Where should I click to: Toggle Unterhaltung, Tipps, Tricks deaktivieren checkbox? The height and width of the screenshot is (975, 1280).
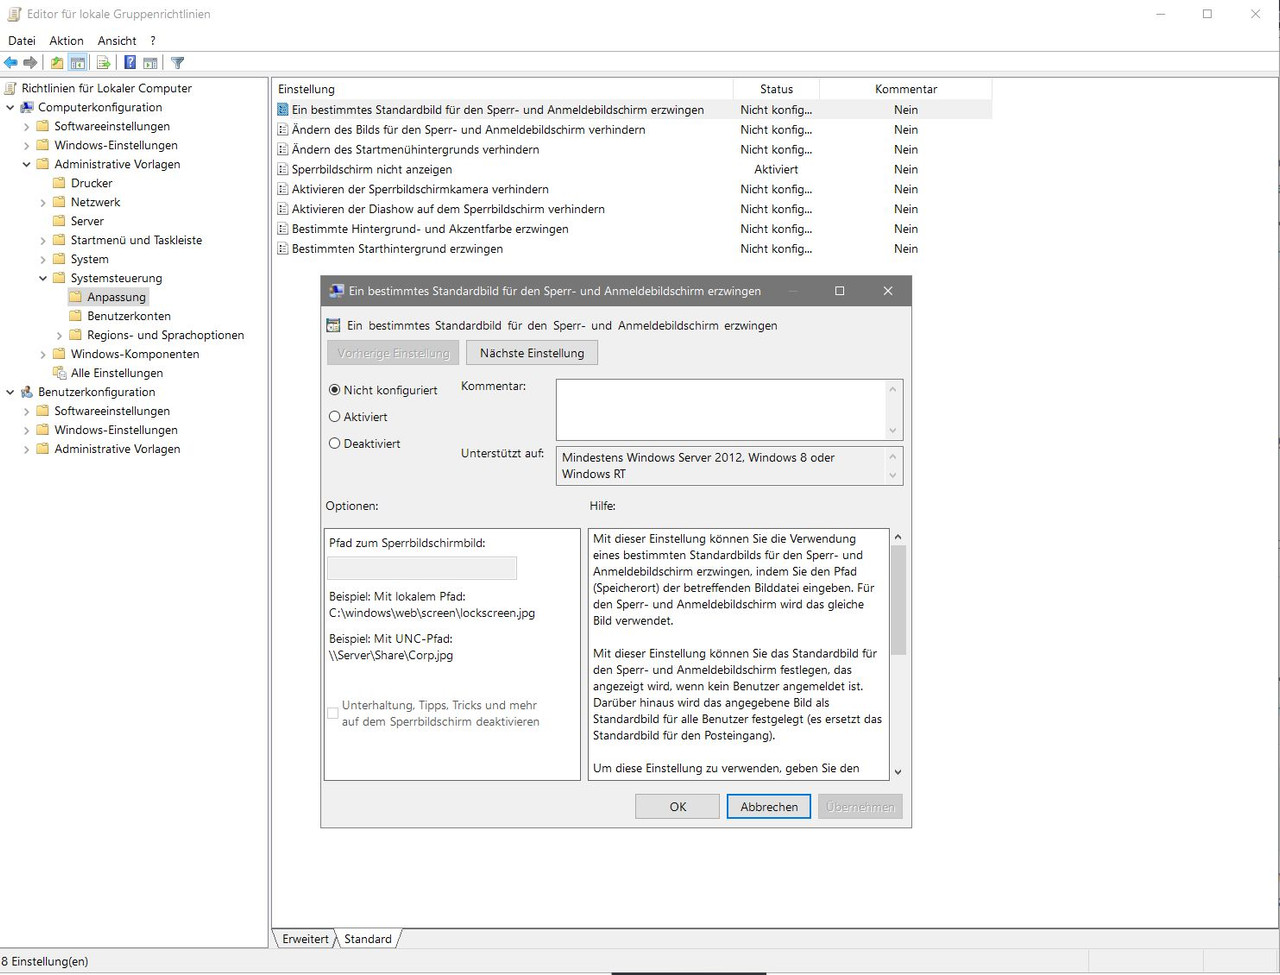pyautogui.click(x=333, y=713)
